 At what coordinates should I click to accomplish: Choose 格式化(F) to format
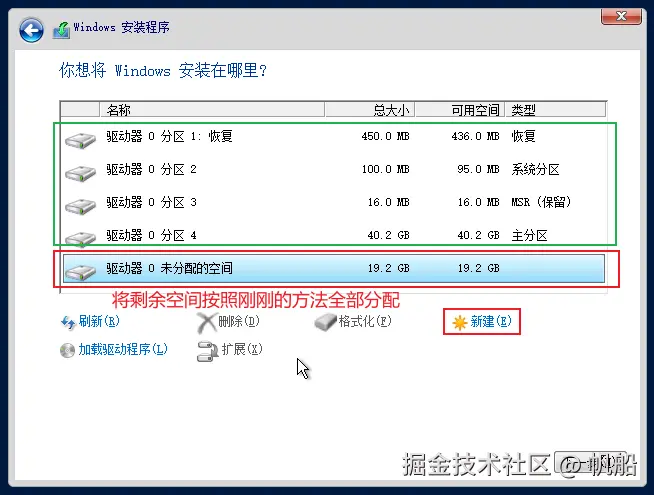pyautogui.click(x=365, y=321)
